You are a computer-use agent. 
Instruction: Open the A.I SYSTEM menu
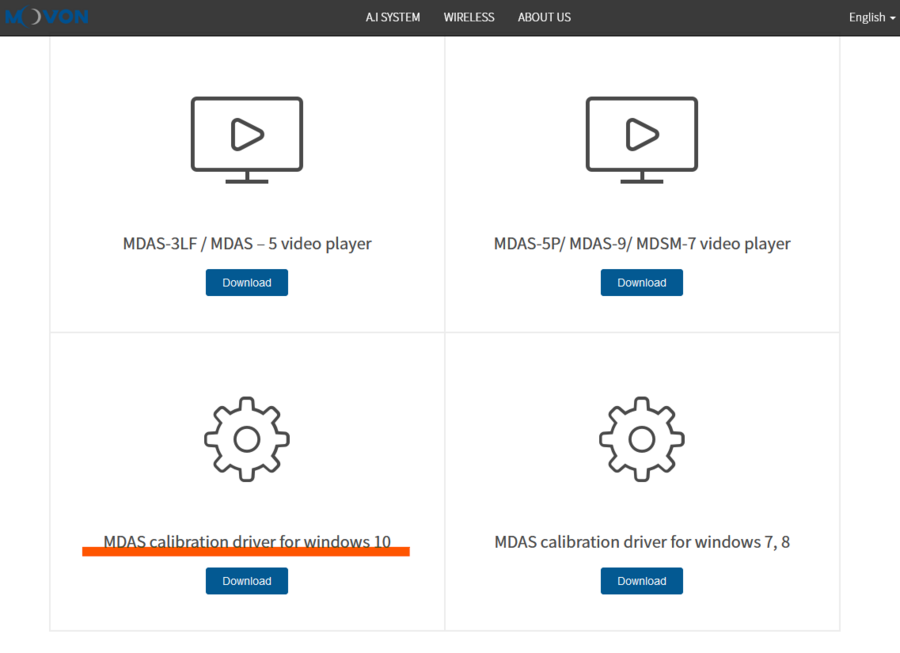(x=392, y=17)
